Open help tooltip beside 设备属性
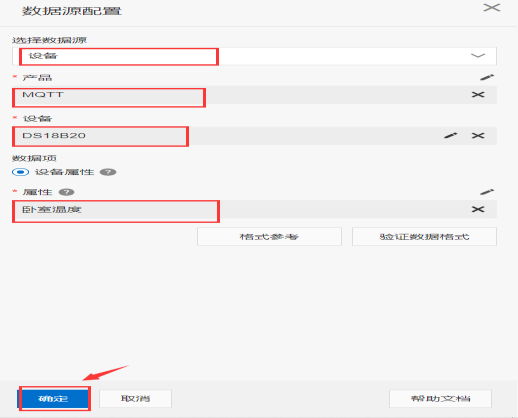 [x=108, y=172]
